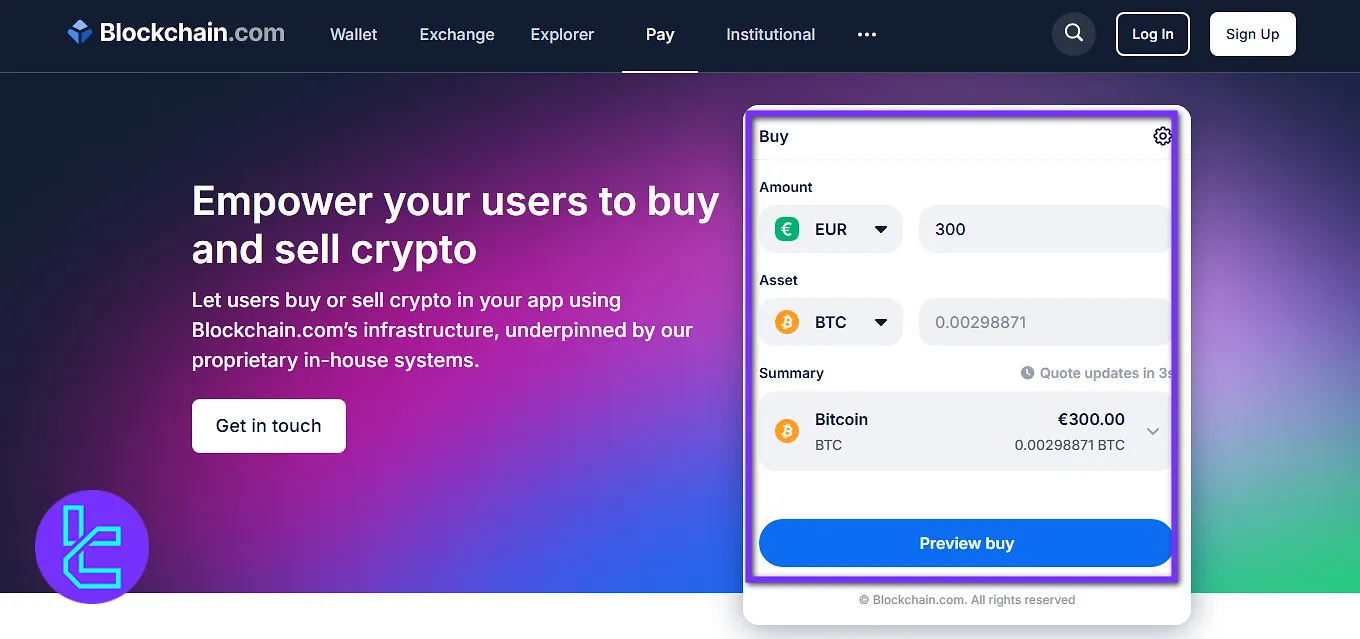Open widget settings gear icon
The height and width of the screenshot is (639, 1360).
pos(1162,136)
